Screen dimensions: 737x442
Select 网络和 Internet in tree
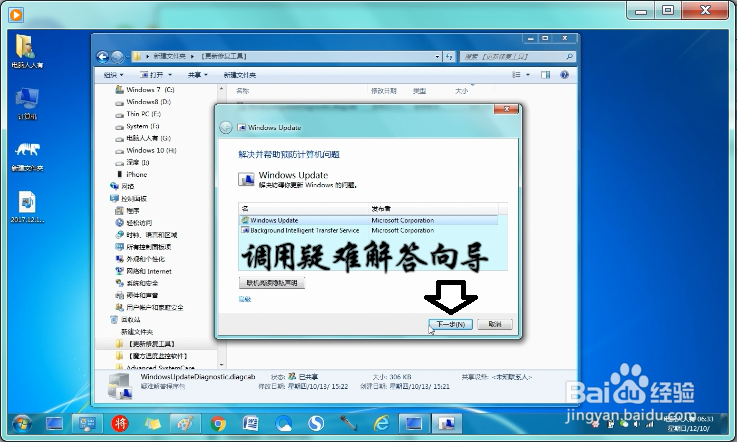tap(144, 271)
